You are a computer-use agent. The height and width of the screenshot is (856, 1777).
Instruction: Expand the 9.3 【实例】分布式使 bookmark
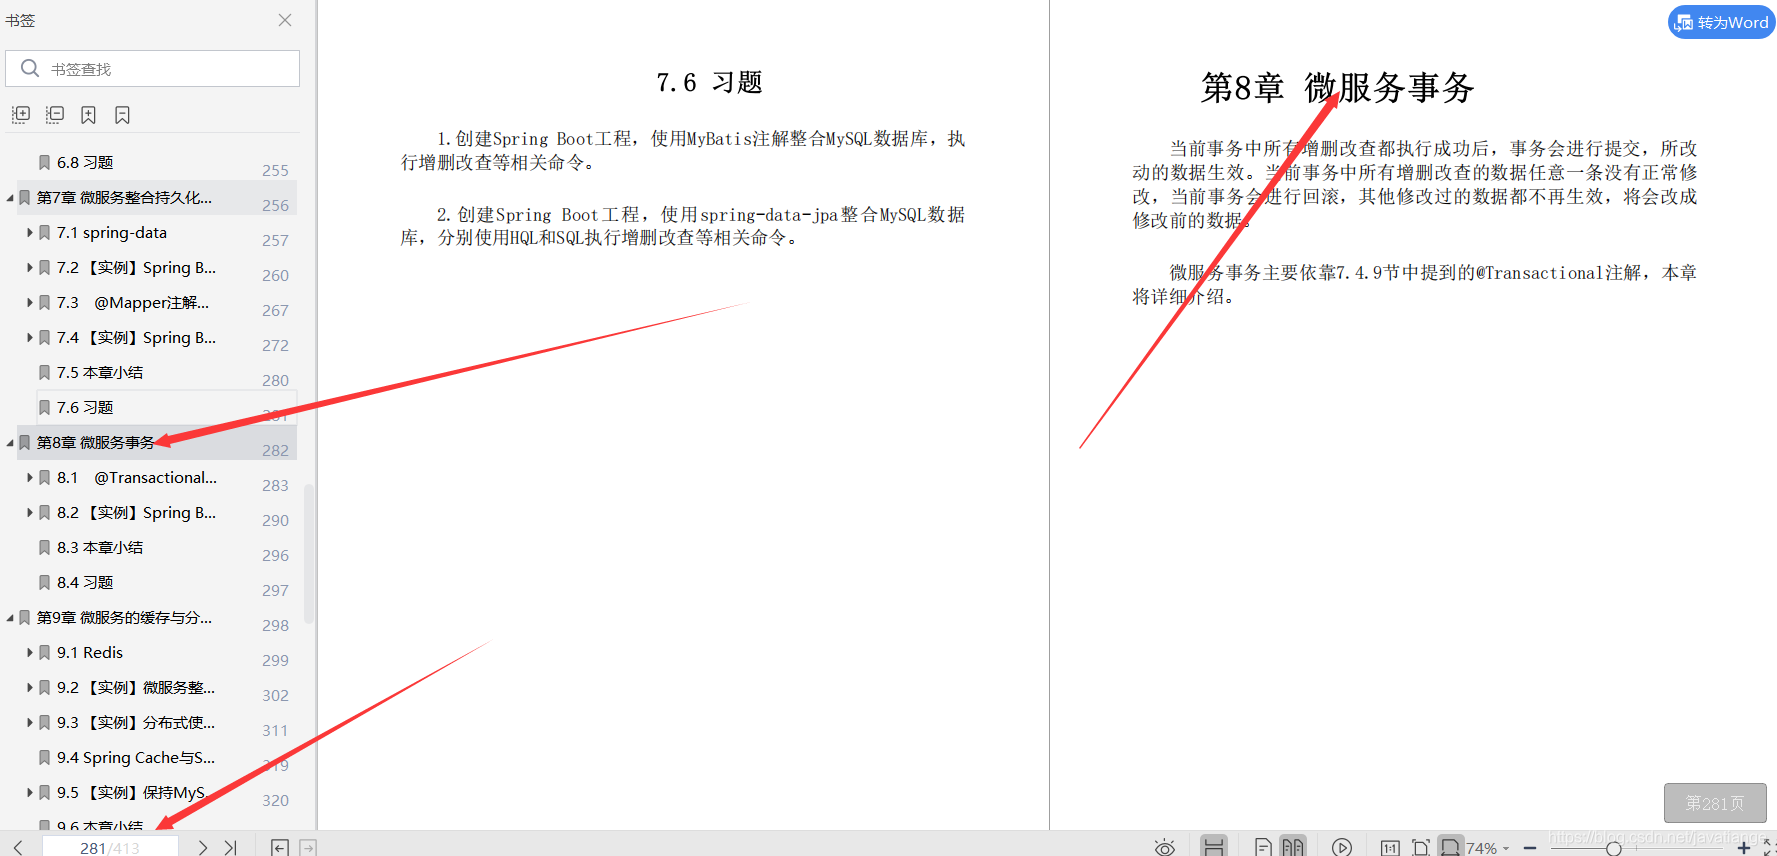pos(30,722)
